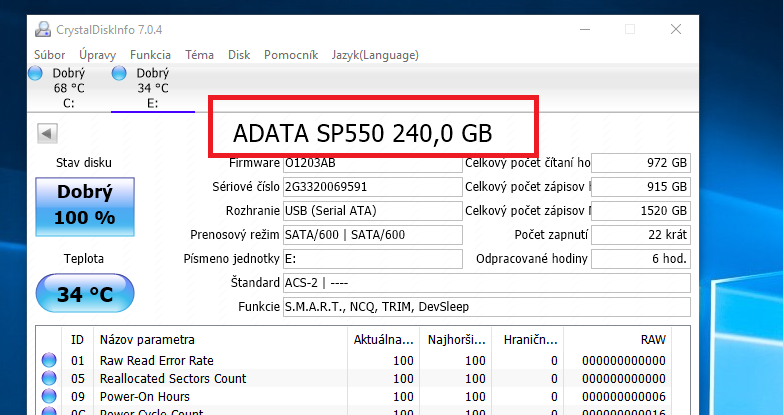Click the 34 °C temperature button
This screenshot has height=415, width=783.
[85, 294]
